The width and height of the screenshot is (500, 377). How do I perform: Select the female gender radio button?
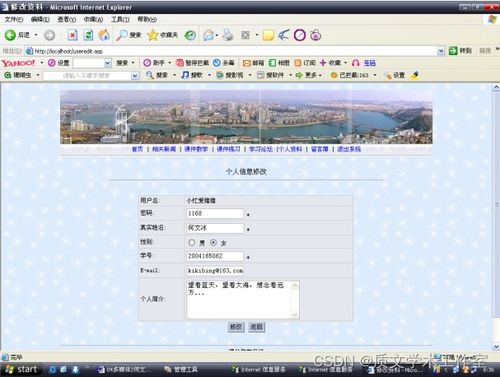[x=213, y=242]
